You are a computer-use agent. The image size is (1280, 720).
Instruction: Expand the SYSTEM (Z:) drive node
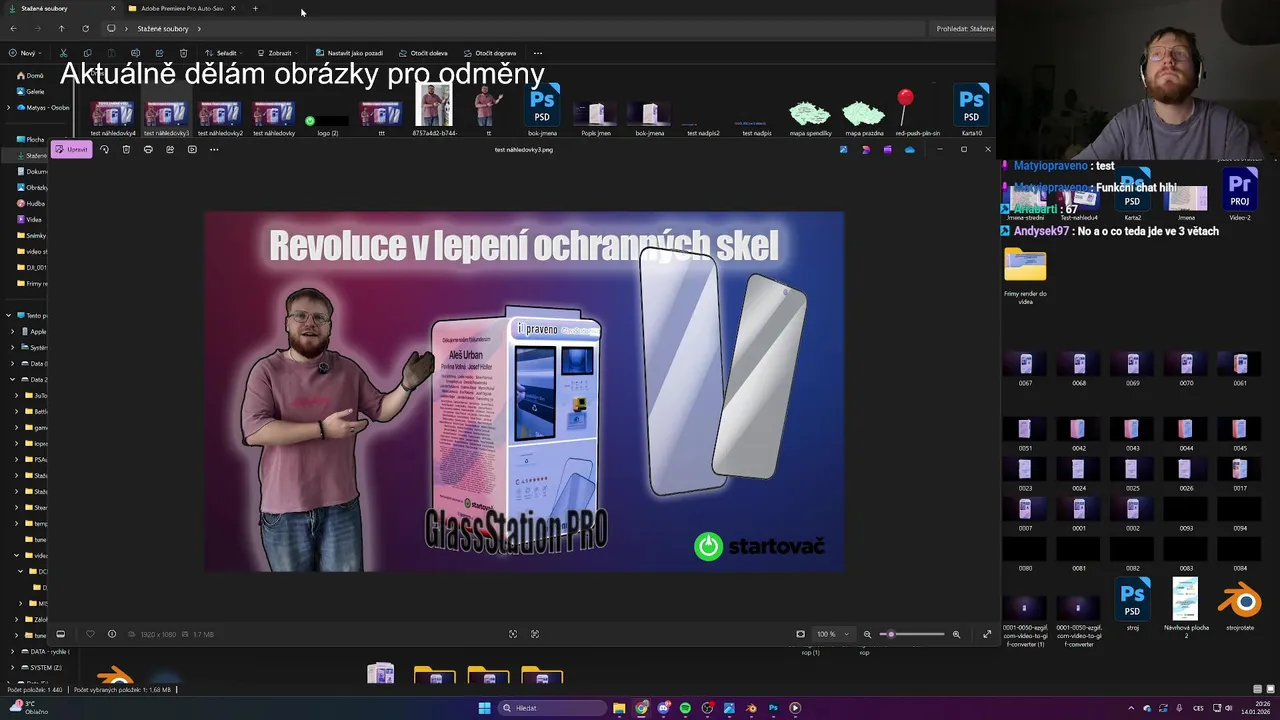(12, 667)
